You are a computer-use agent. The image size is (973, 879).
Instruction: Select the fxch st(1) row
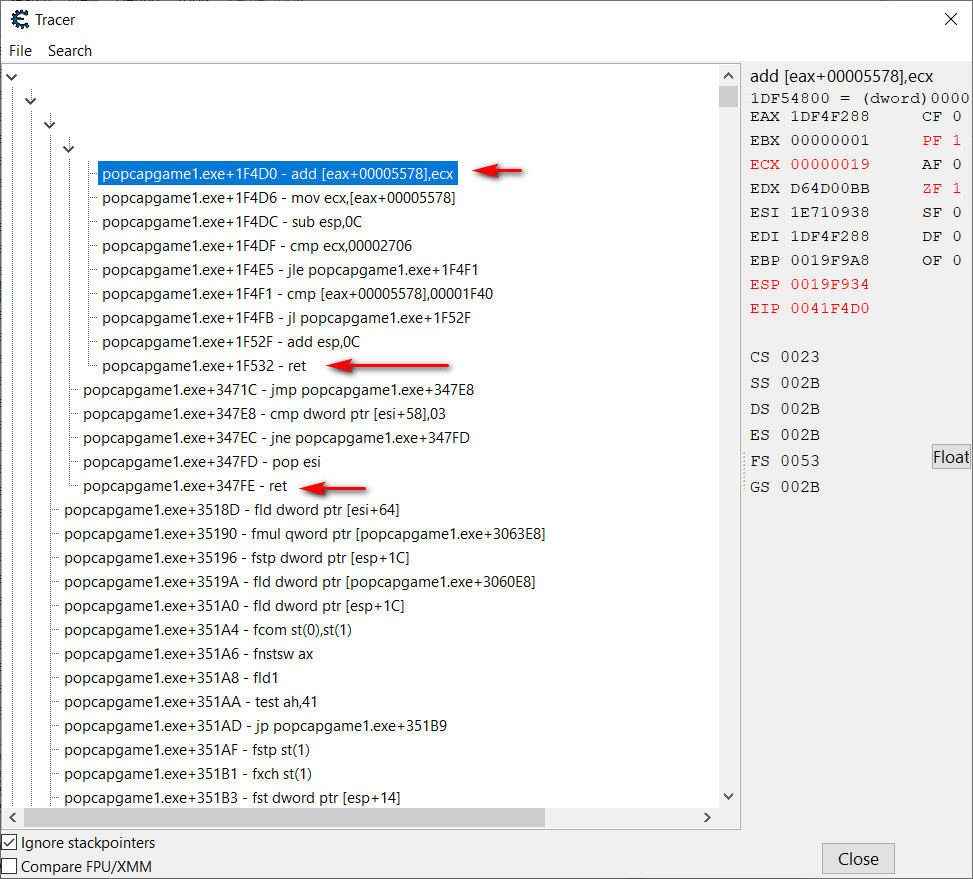tap(188, 774)
